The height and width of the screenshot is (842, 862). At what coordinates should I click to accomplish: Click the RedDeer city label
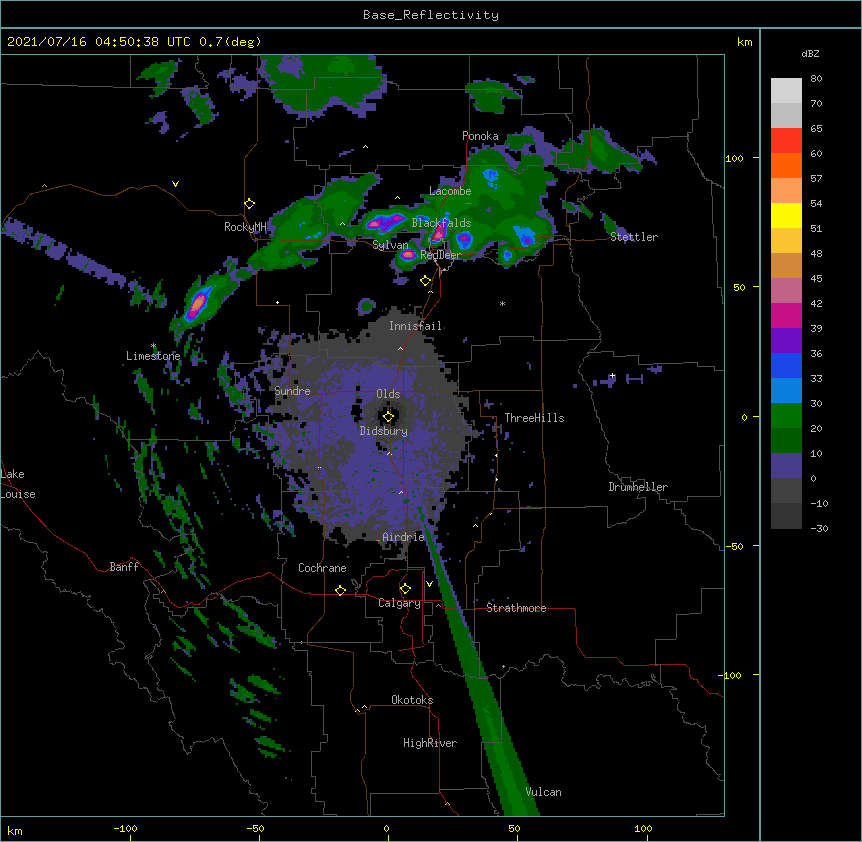coord(441,254)
